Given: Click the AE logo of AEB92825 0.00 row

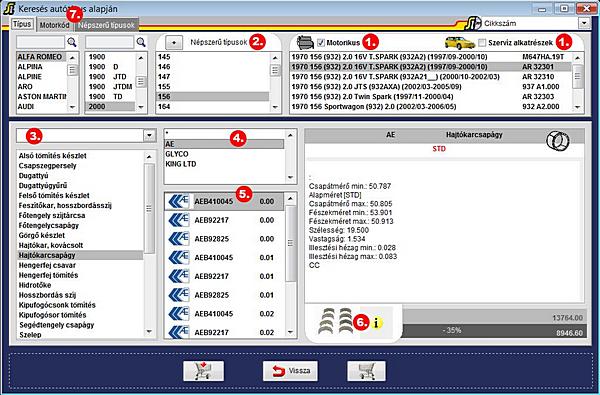Looking at the screenshot, I should coord(179,239).
